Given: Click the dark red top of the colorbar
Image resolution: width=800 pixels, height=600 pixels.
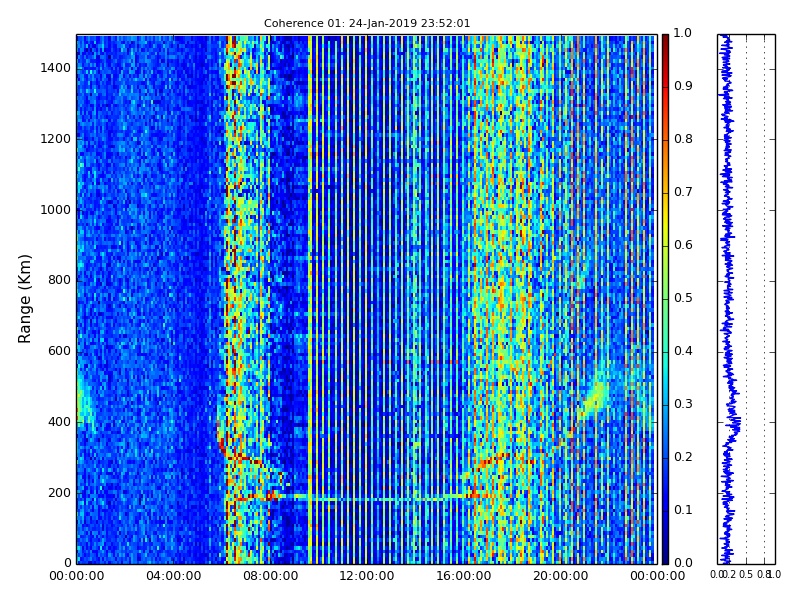Looking at the screenshot, I should click(x=665, y=43).
